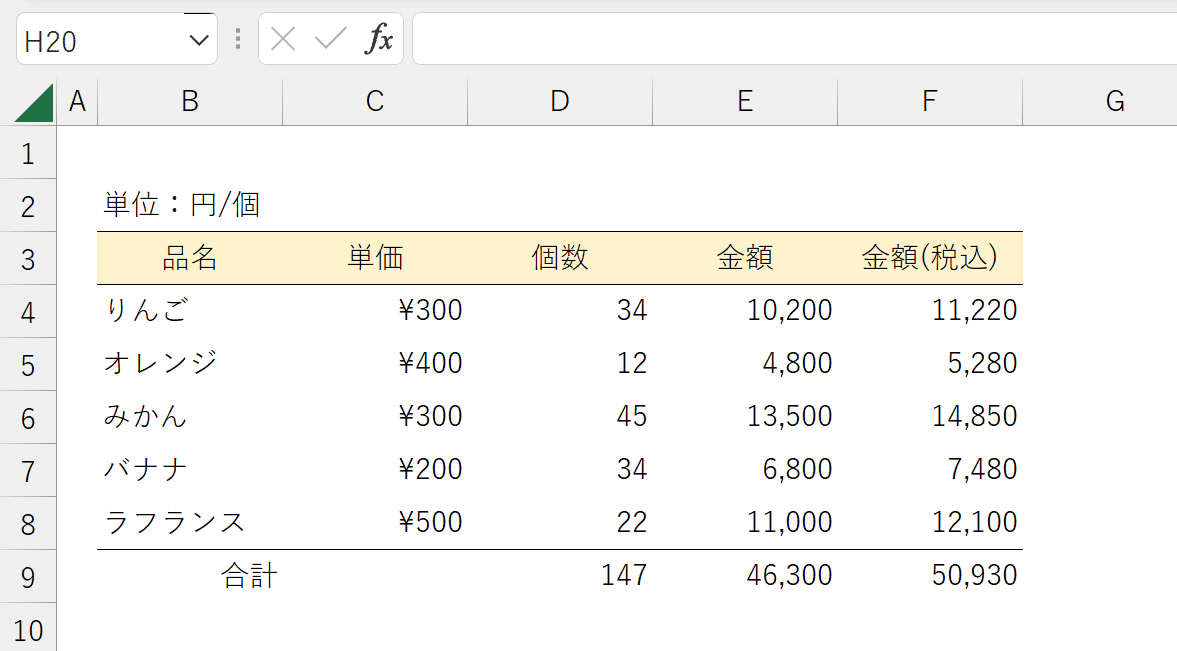Click the Enter (checkmark) icon beside formula bar

tap(331, 39)
